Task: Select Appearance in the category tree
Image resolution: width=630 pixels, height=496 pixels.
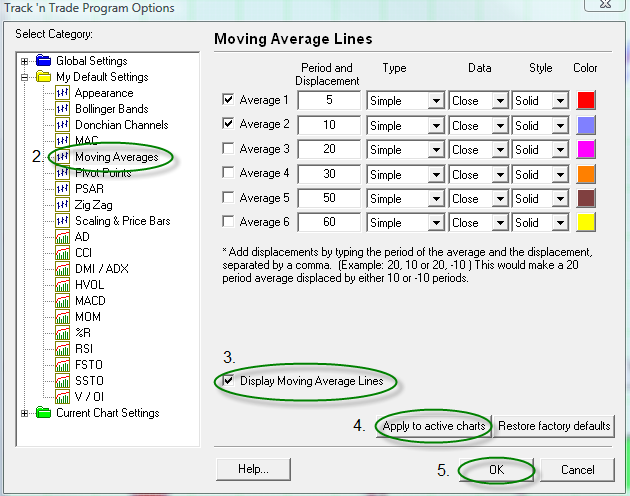Action: pos(104,93)
